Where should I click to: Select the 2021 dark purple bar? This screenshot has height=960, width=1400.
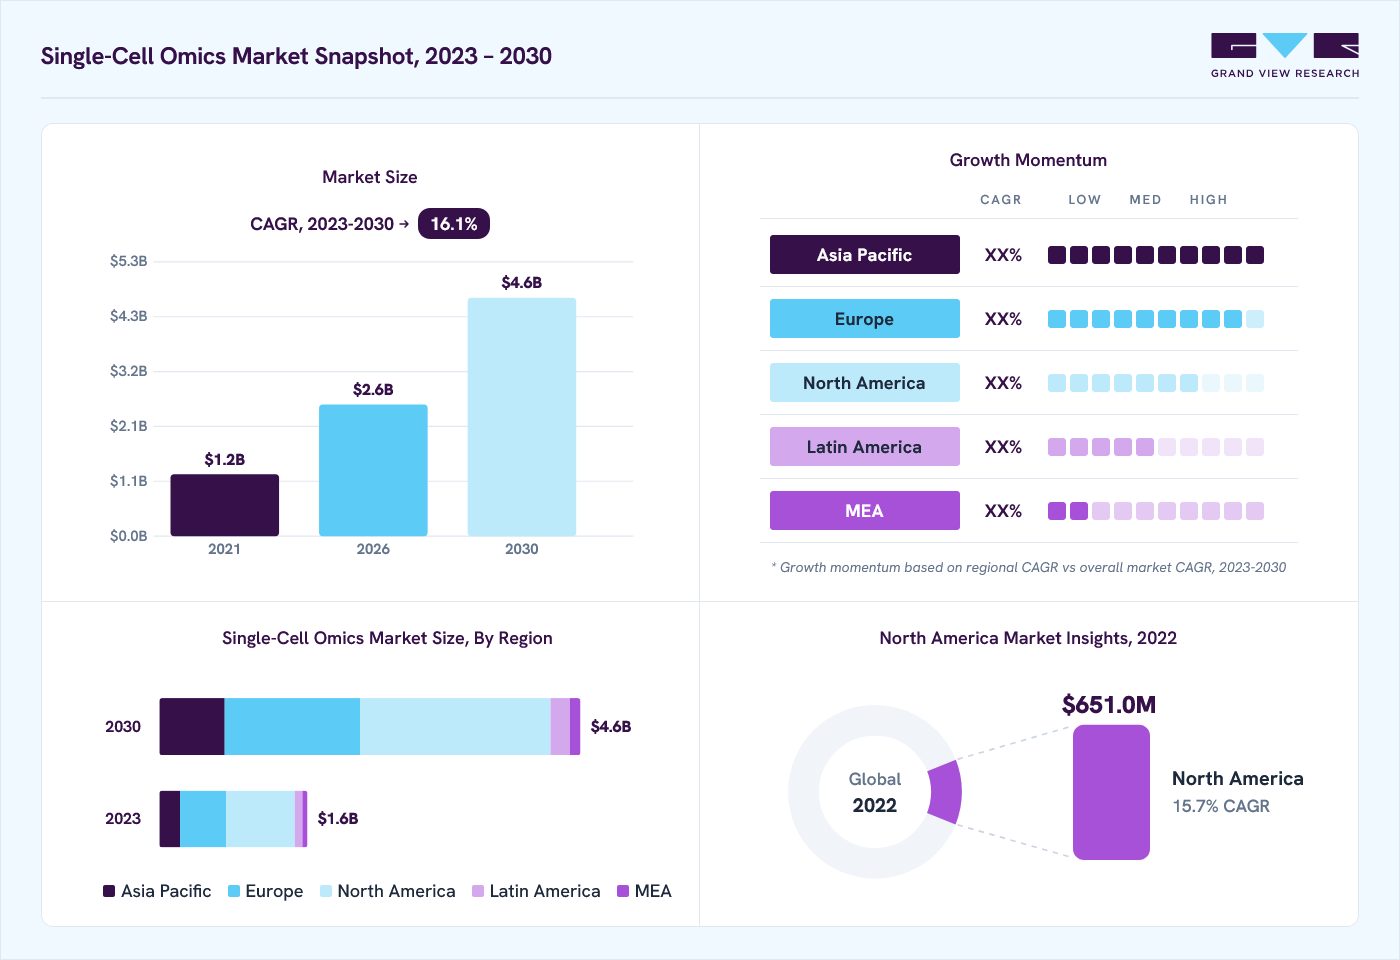(x=224, y=505)
